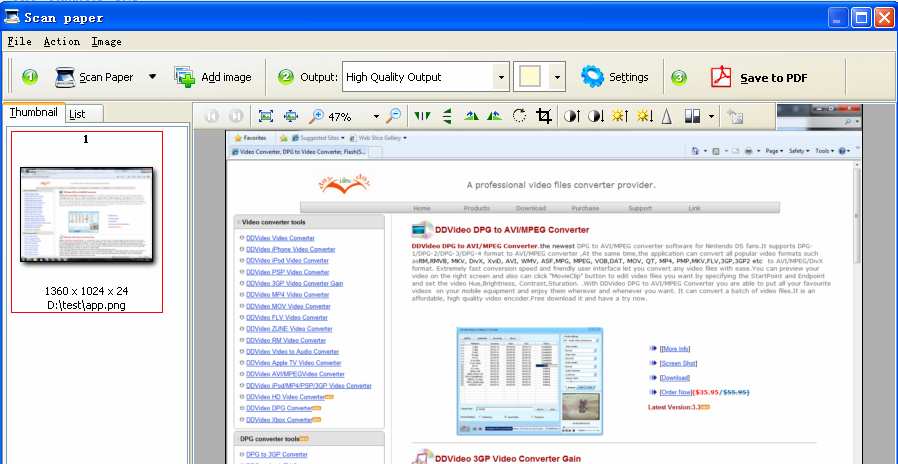
Task: Click the 1360 x 1024 x 24 text
Action: click(86, 292)
